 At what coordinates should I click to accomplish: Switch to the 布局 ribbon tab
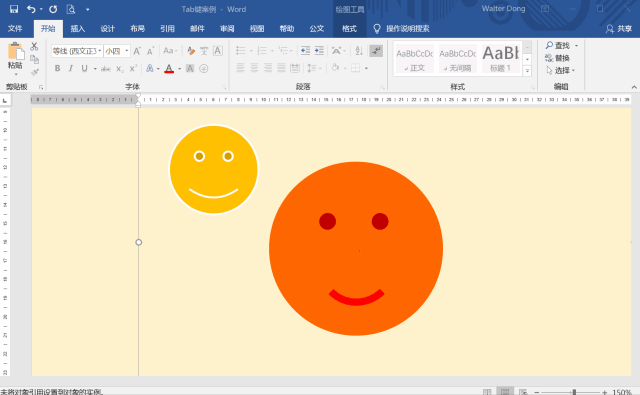coord(138,29)
